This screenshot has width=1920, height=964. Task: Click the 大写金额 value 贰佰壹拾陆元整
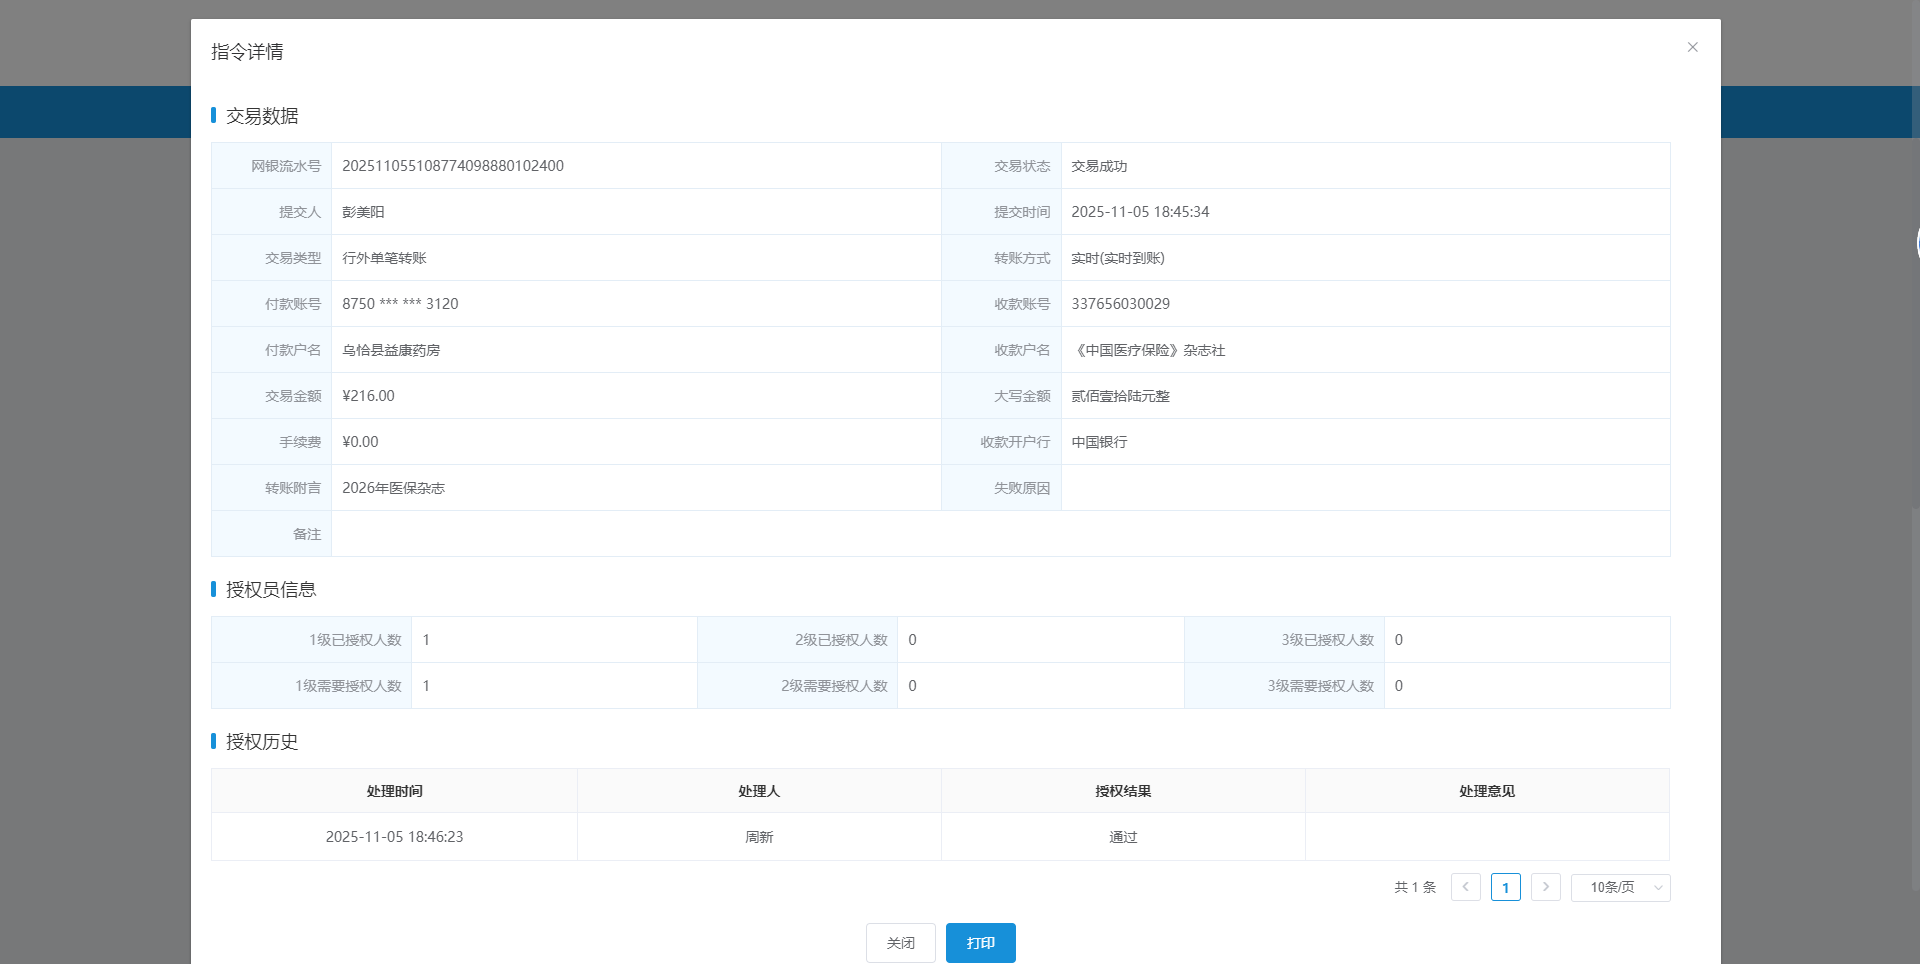(x=1120, y=396)
